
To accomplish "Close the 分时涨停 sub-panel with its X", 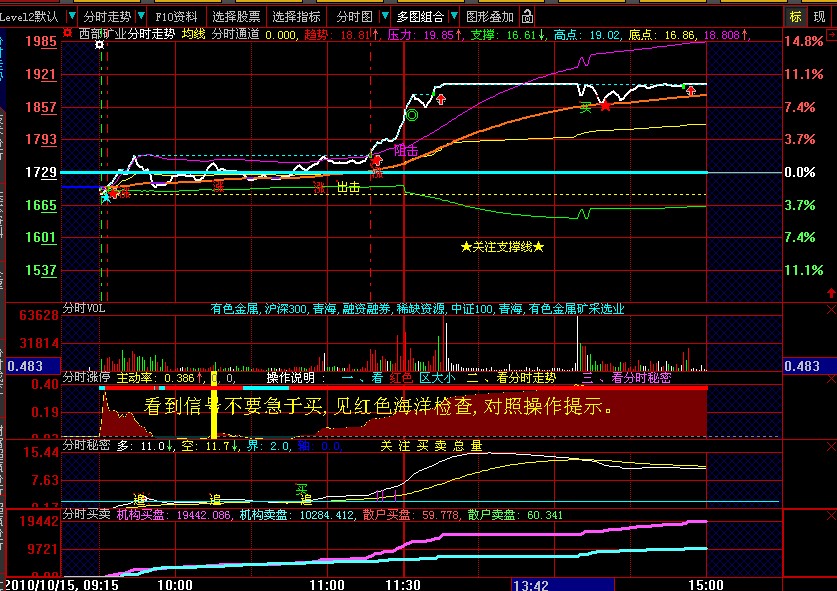I will [x=831, y=379].
